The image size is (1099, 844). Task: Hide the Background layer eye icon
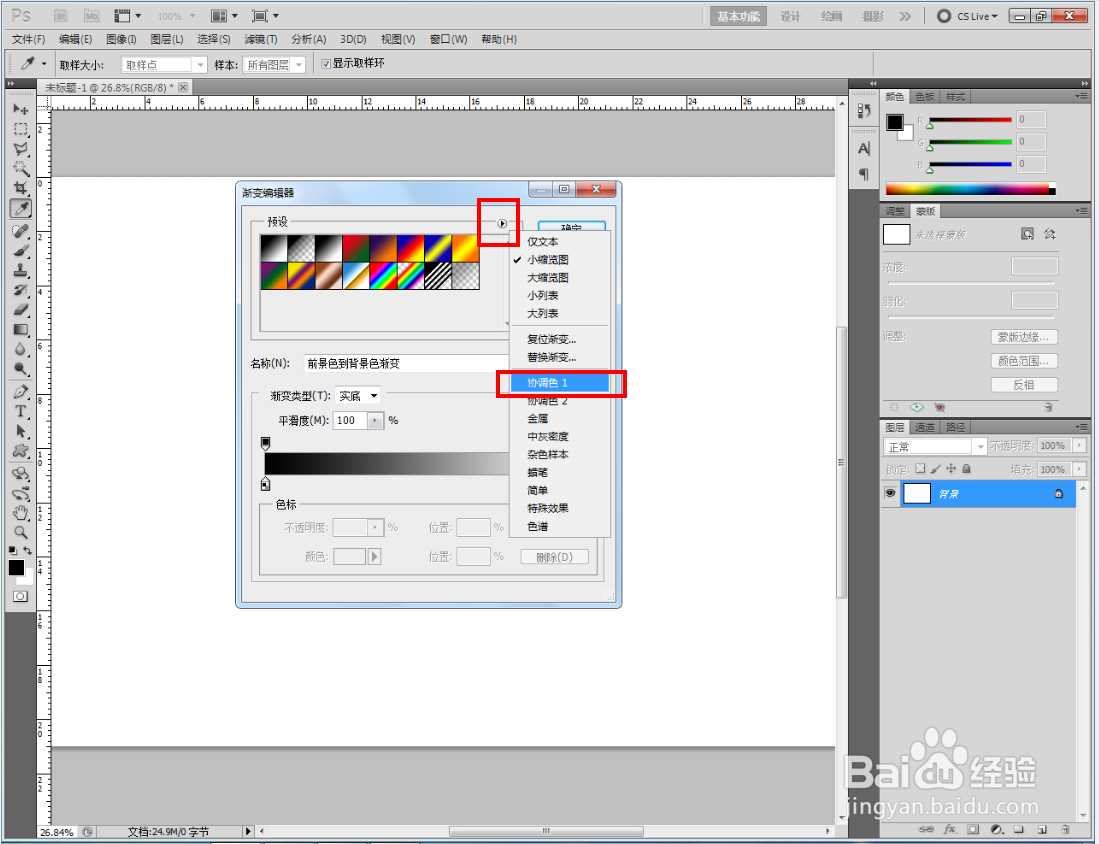click(890, 494)
